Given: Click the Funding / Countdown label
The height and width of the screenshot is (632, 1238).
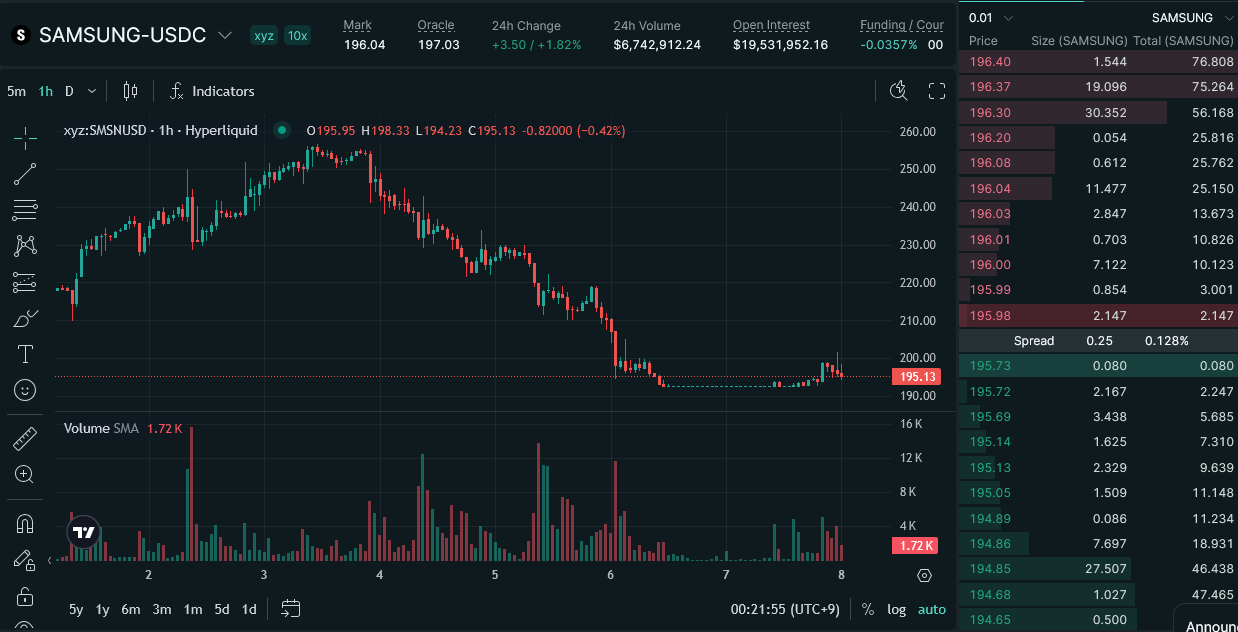Looking at the screenshot, I should pos(901,25).
